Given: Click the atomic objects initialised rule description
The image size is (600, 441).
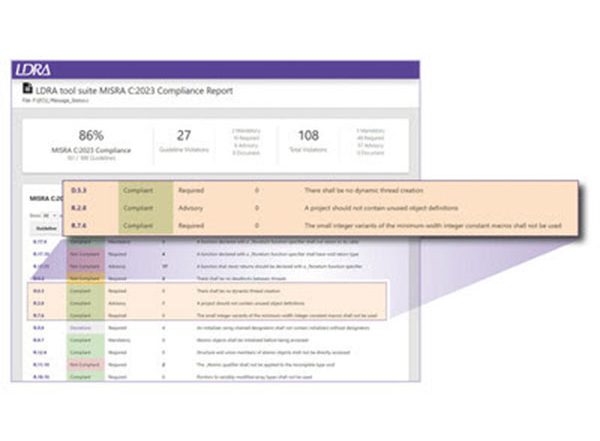Looking at the screenshot, I should coord(253,340).
